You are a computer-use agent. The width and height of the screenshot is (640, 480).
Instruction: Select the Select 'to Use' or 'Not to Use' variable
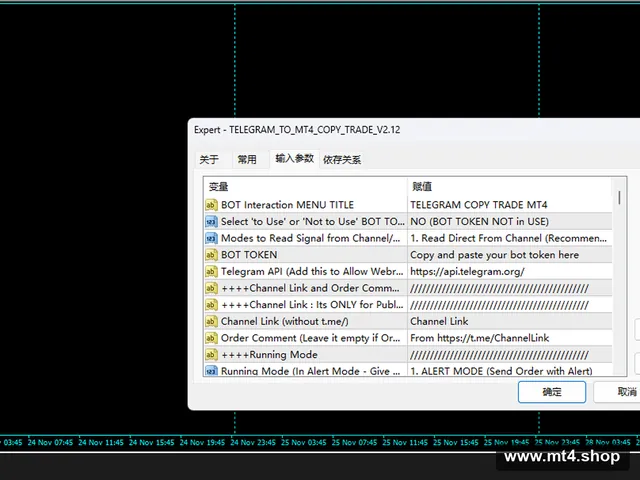[312, 222]
